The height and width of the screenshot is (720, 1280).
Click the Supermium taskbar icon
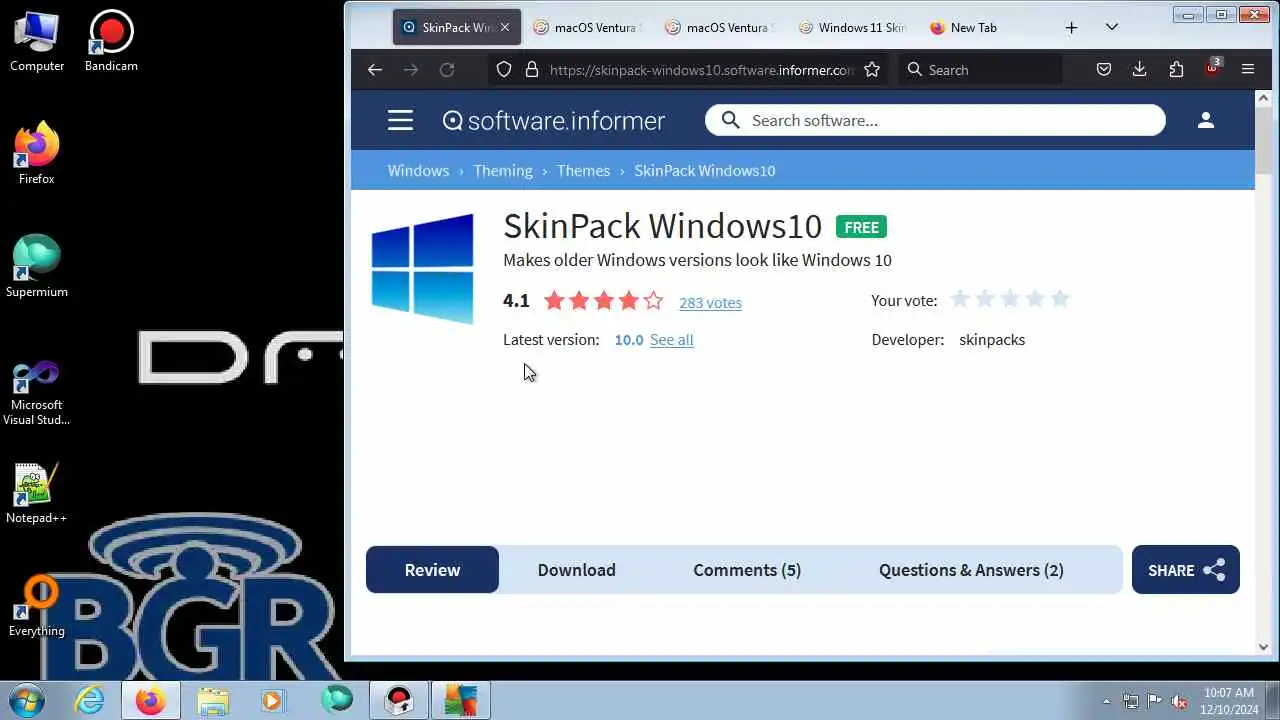[337, 699]
